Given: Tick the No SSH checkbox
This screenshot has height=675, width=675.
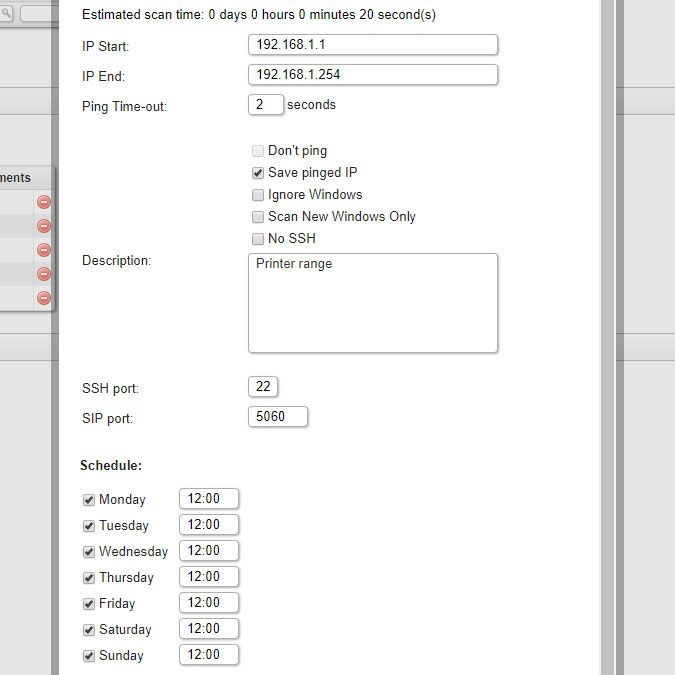Looking at the screenshot, I should click(x=258, y=239).
